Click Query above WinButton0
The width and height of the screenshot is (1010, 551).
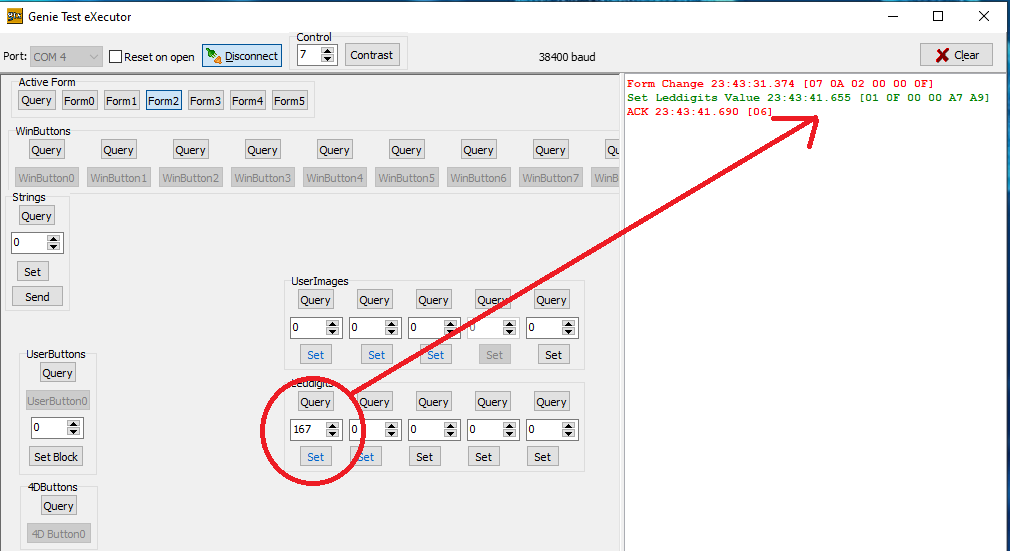point(46,150)
